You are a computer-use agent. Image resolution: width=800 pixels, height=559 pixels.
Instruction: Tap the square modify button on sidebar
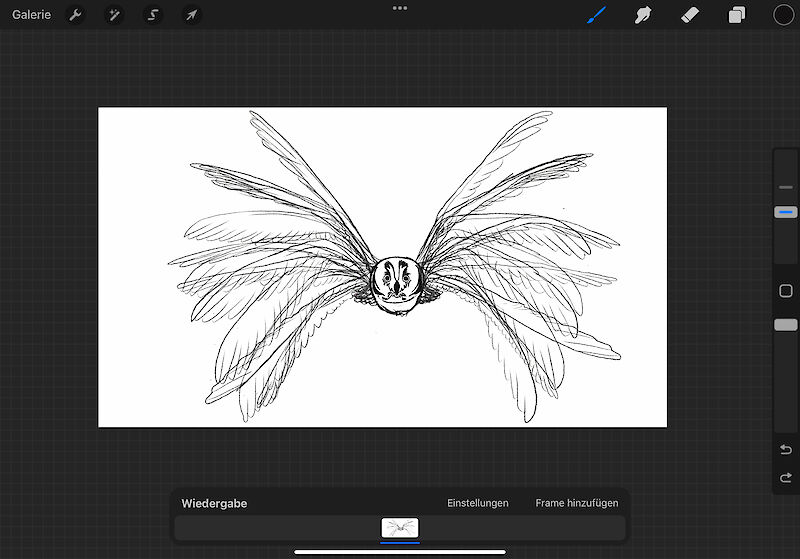coord(786,291)
